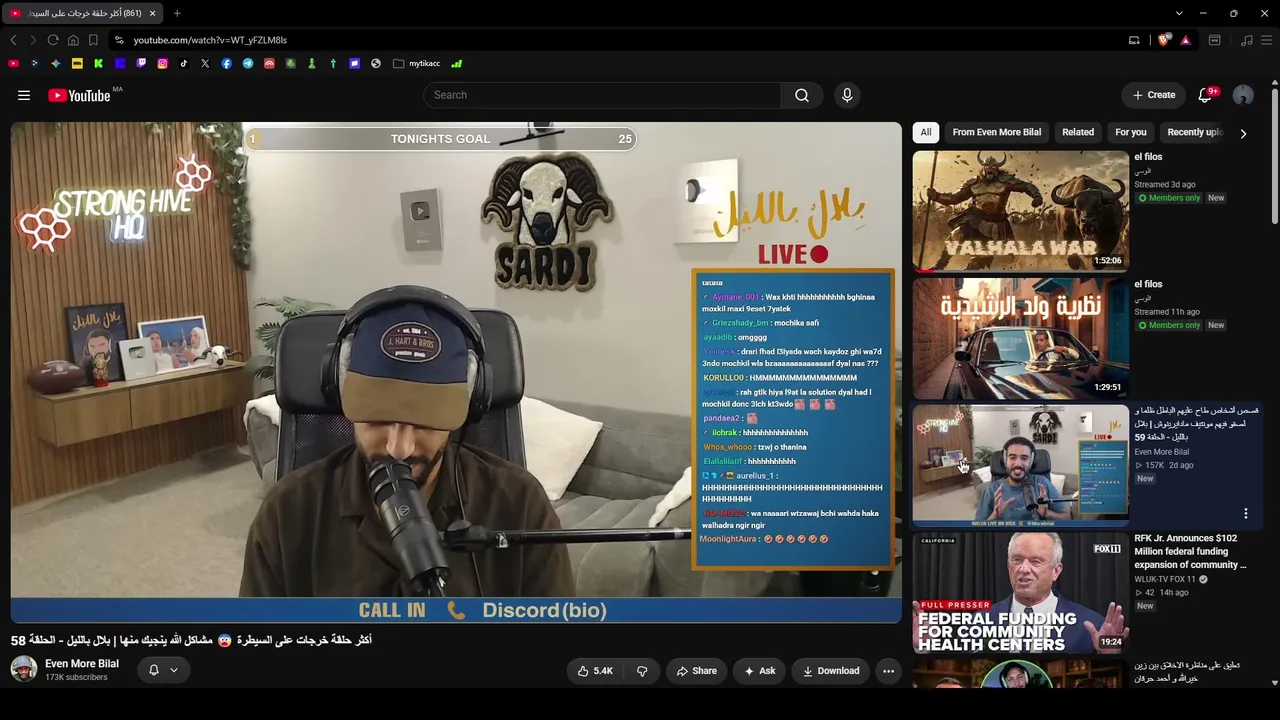Open the 1:29:51 el filos thumbnail

(1020, 338)
